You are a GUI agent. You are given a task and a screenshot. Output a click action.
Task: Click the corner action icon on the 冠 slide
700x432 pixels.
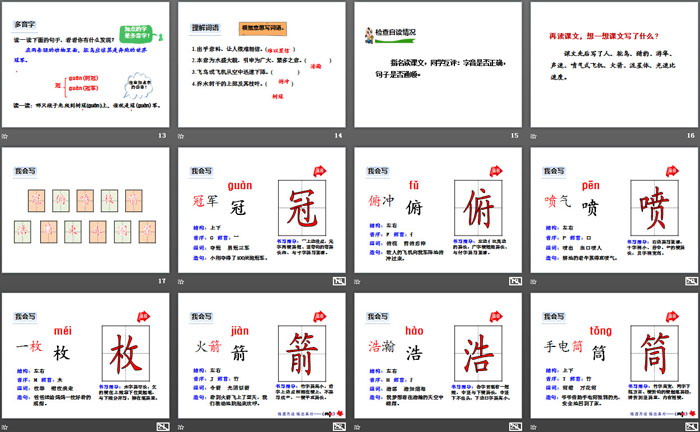(335, 282)
